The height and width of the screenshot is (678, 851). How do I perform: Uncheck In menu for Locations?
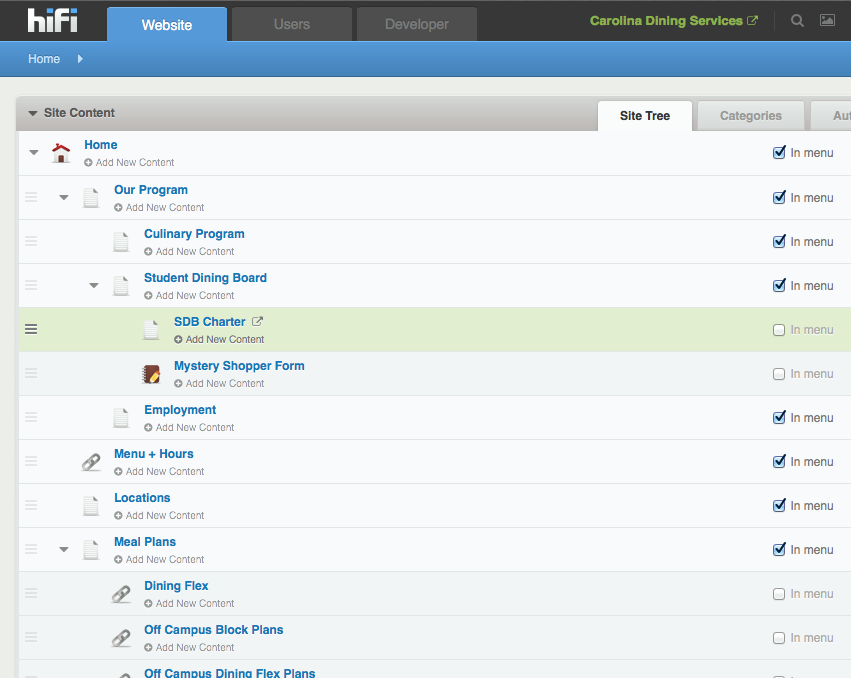pos(779,505)
